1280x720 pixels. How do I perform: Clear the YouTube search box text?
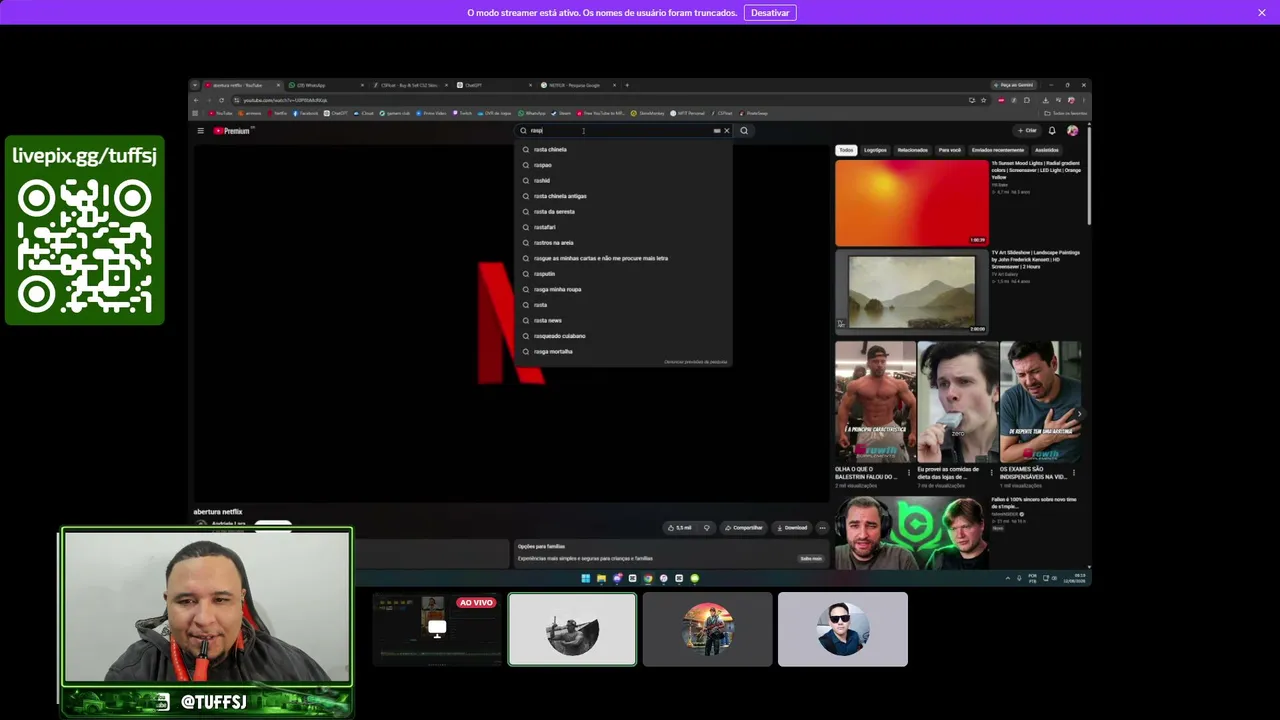[x=727, y=131]
